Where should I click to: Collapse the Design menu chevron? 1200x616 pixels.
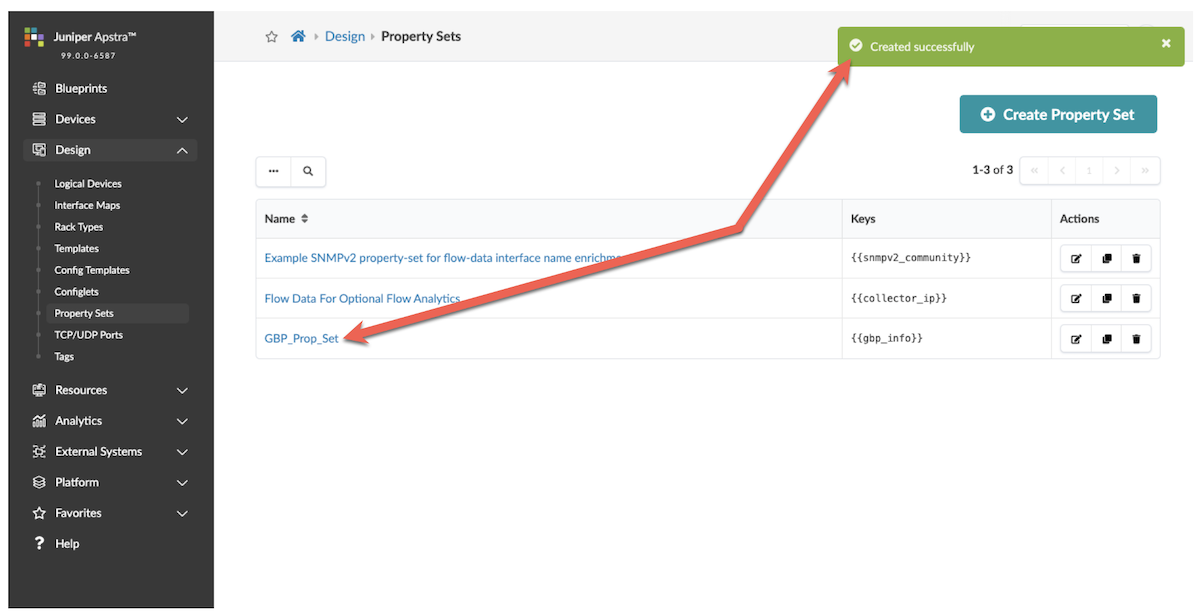pyautogui.click(x=182, y=150)
